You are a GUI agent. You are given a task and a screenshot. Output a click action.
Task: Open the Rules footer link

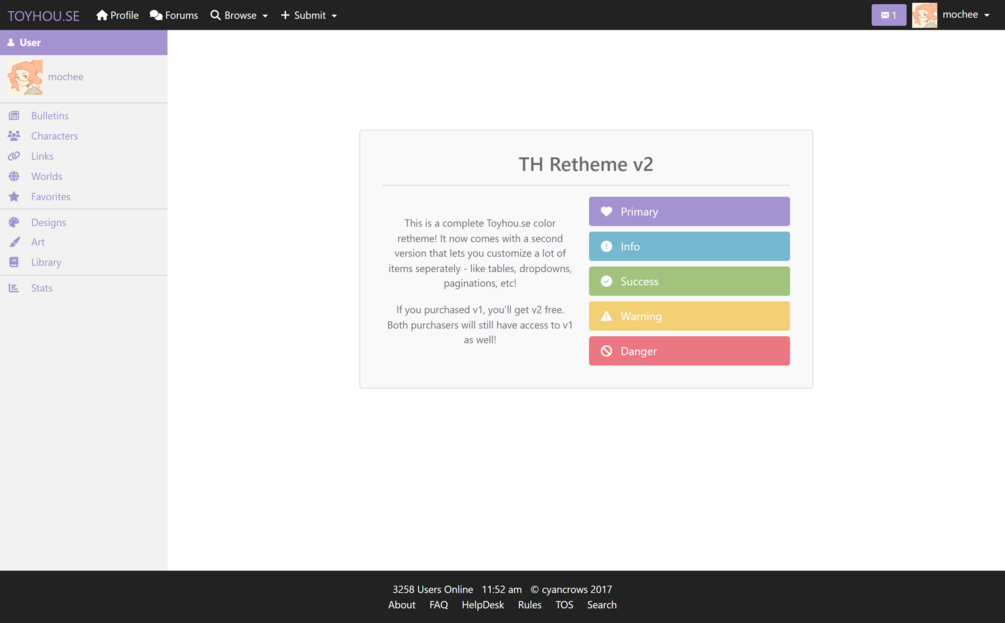click(x=529, y=605)
